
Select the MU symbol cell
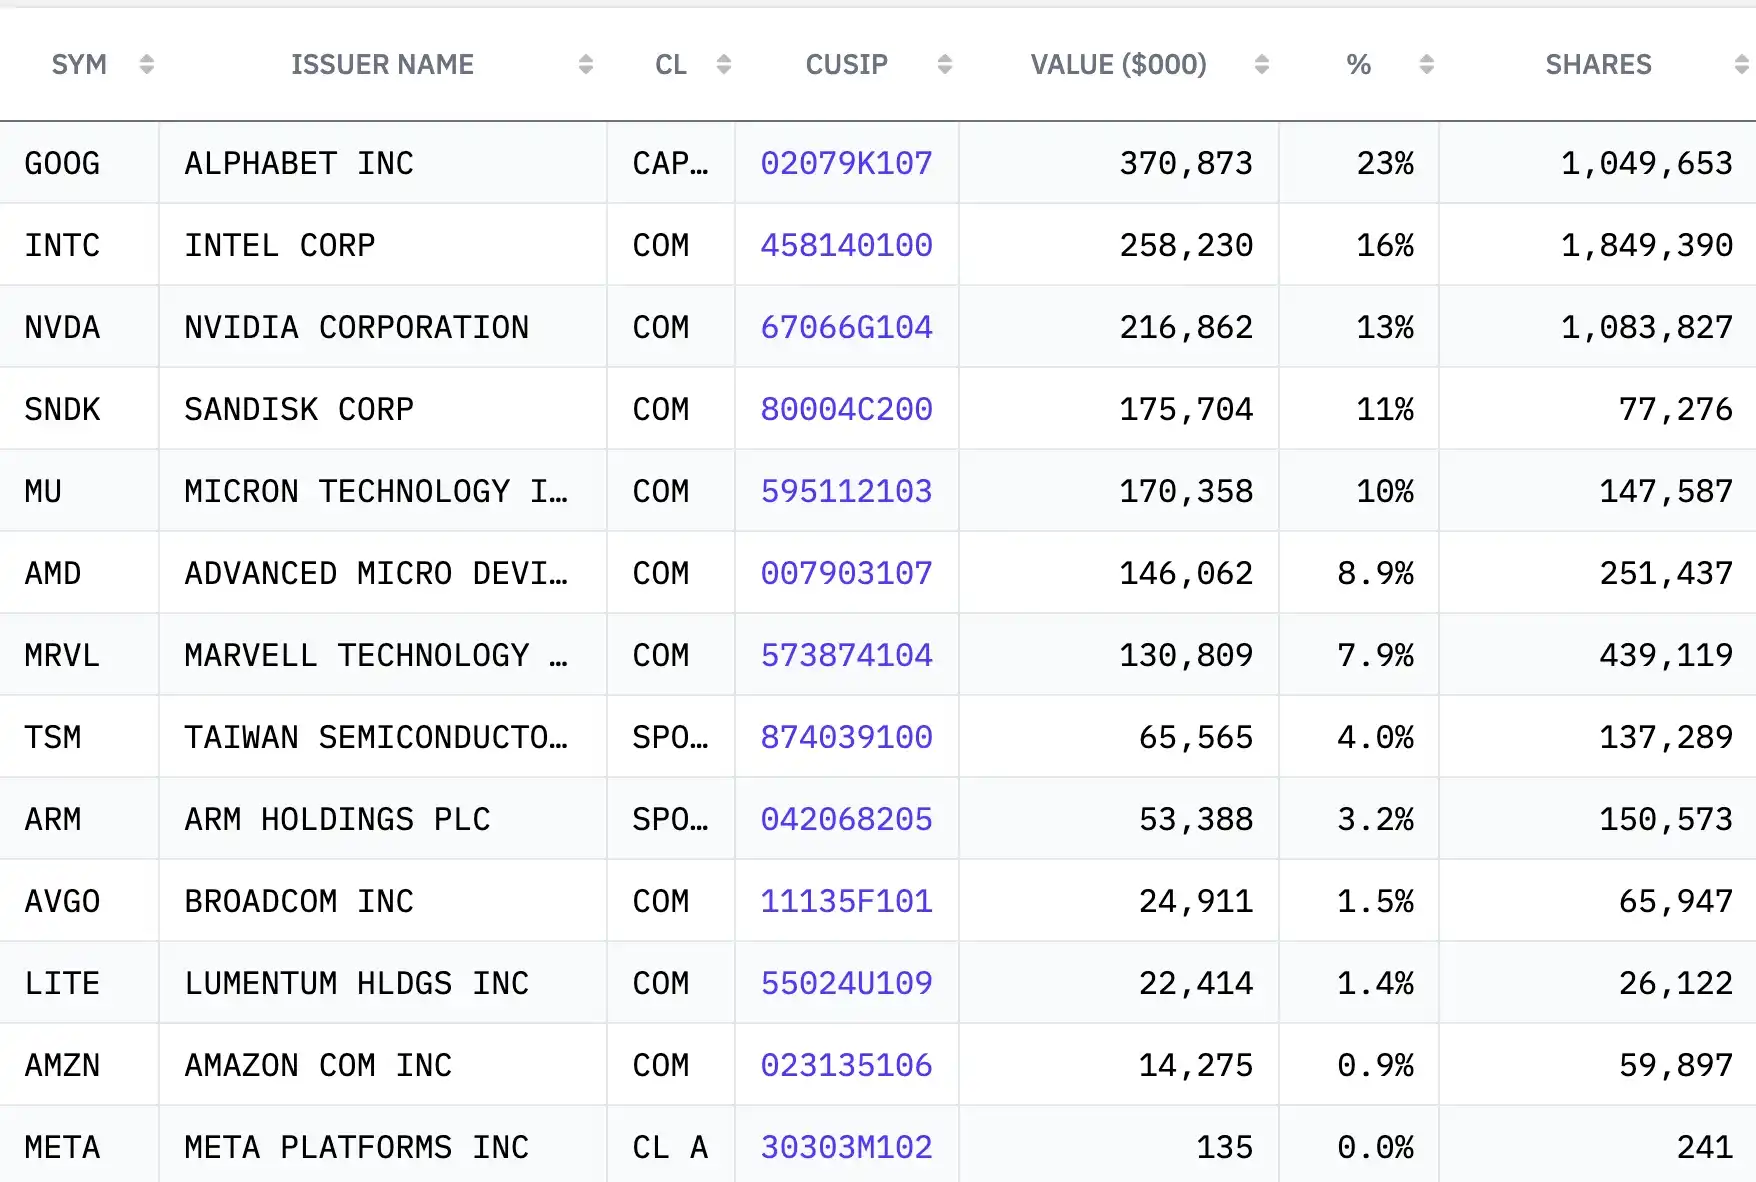[79, 491]
